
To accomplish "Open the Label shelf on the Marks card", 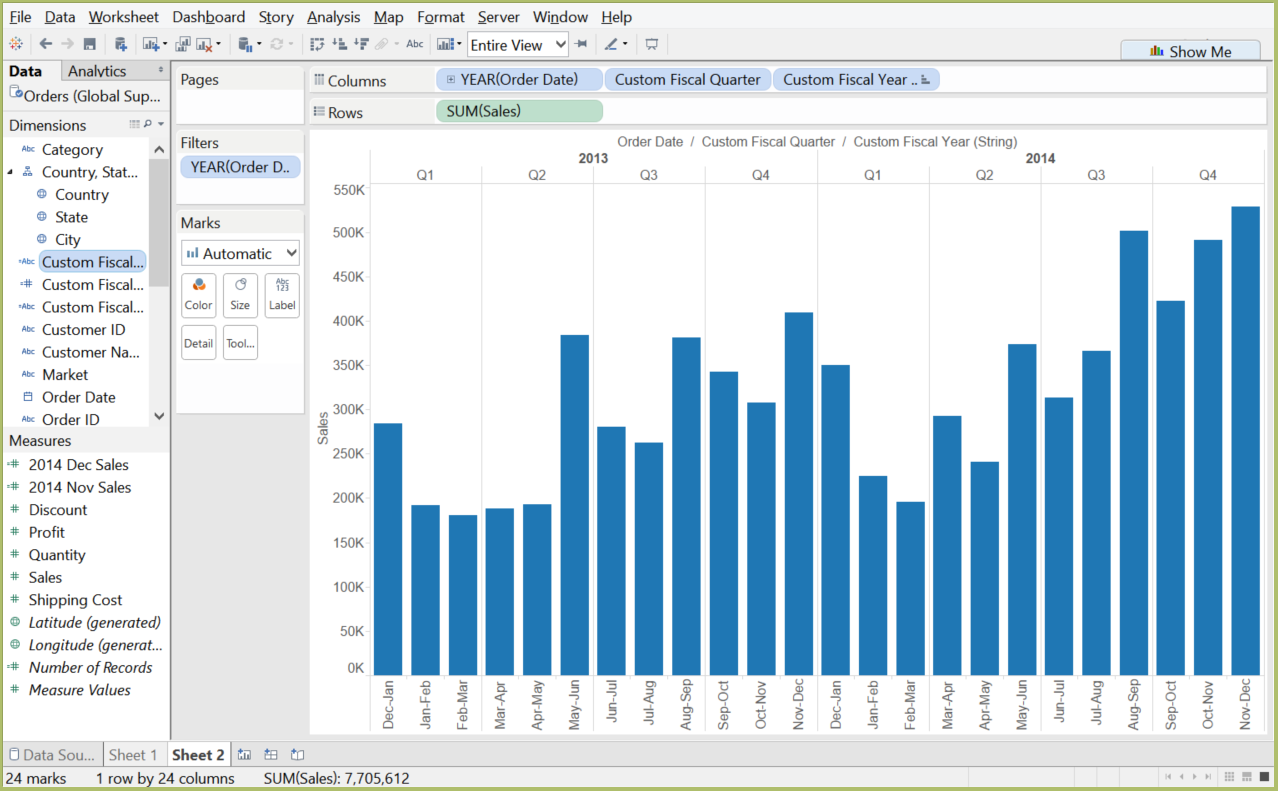I will point(282,294).
